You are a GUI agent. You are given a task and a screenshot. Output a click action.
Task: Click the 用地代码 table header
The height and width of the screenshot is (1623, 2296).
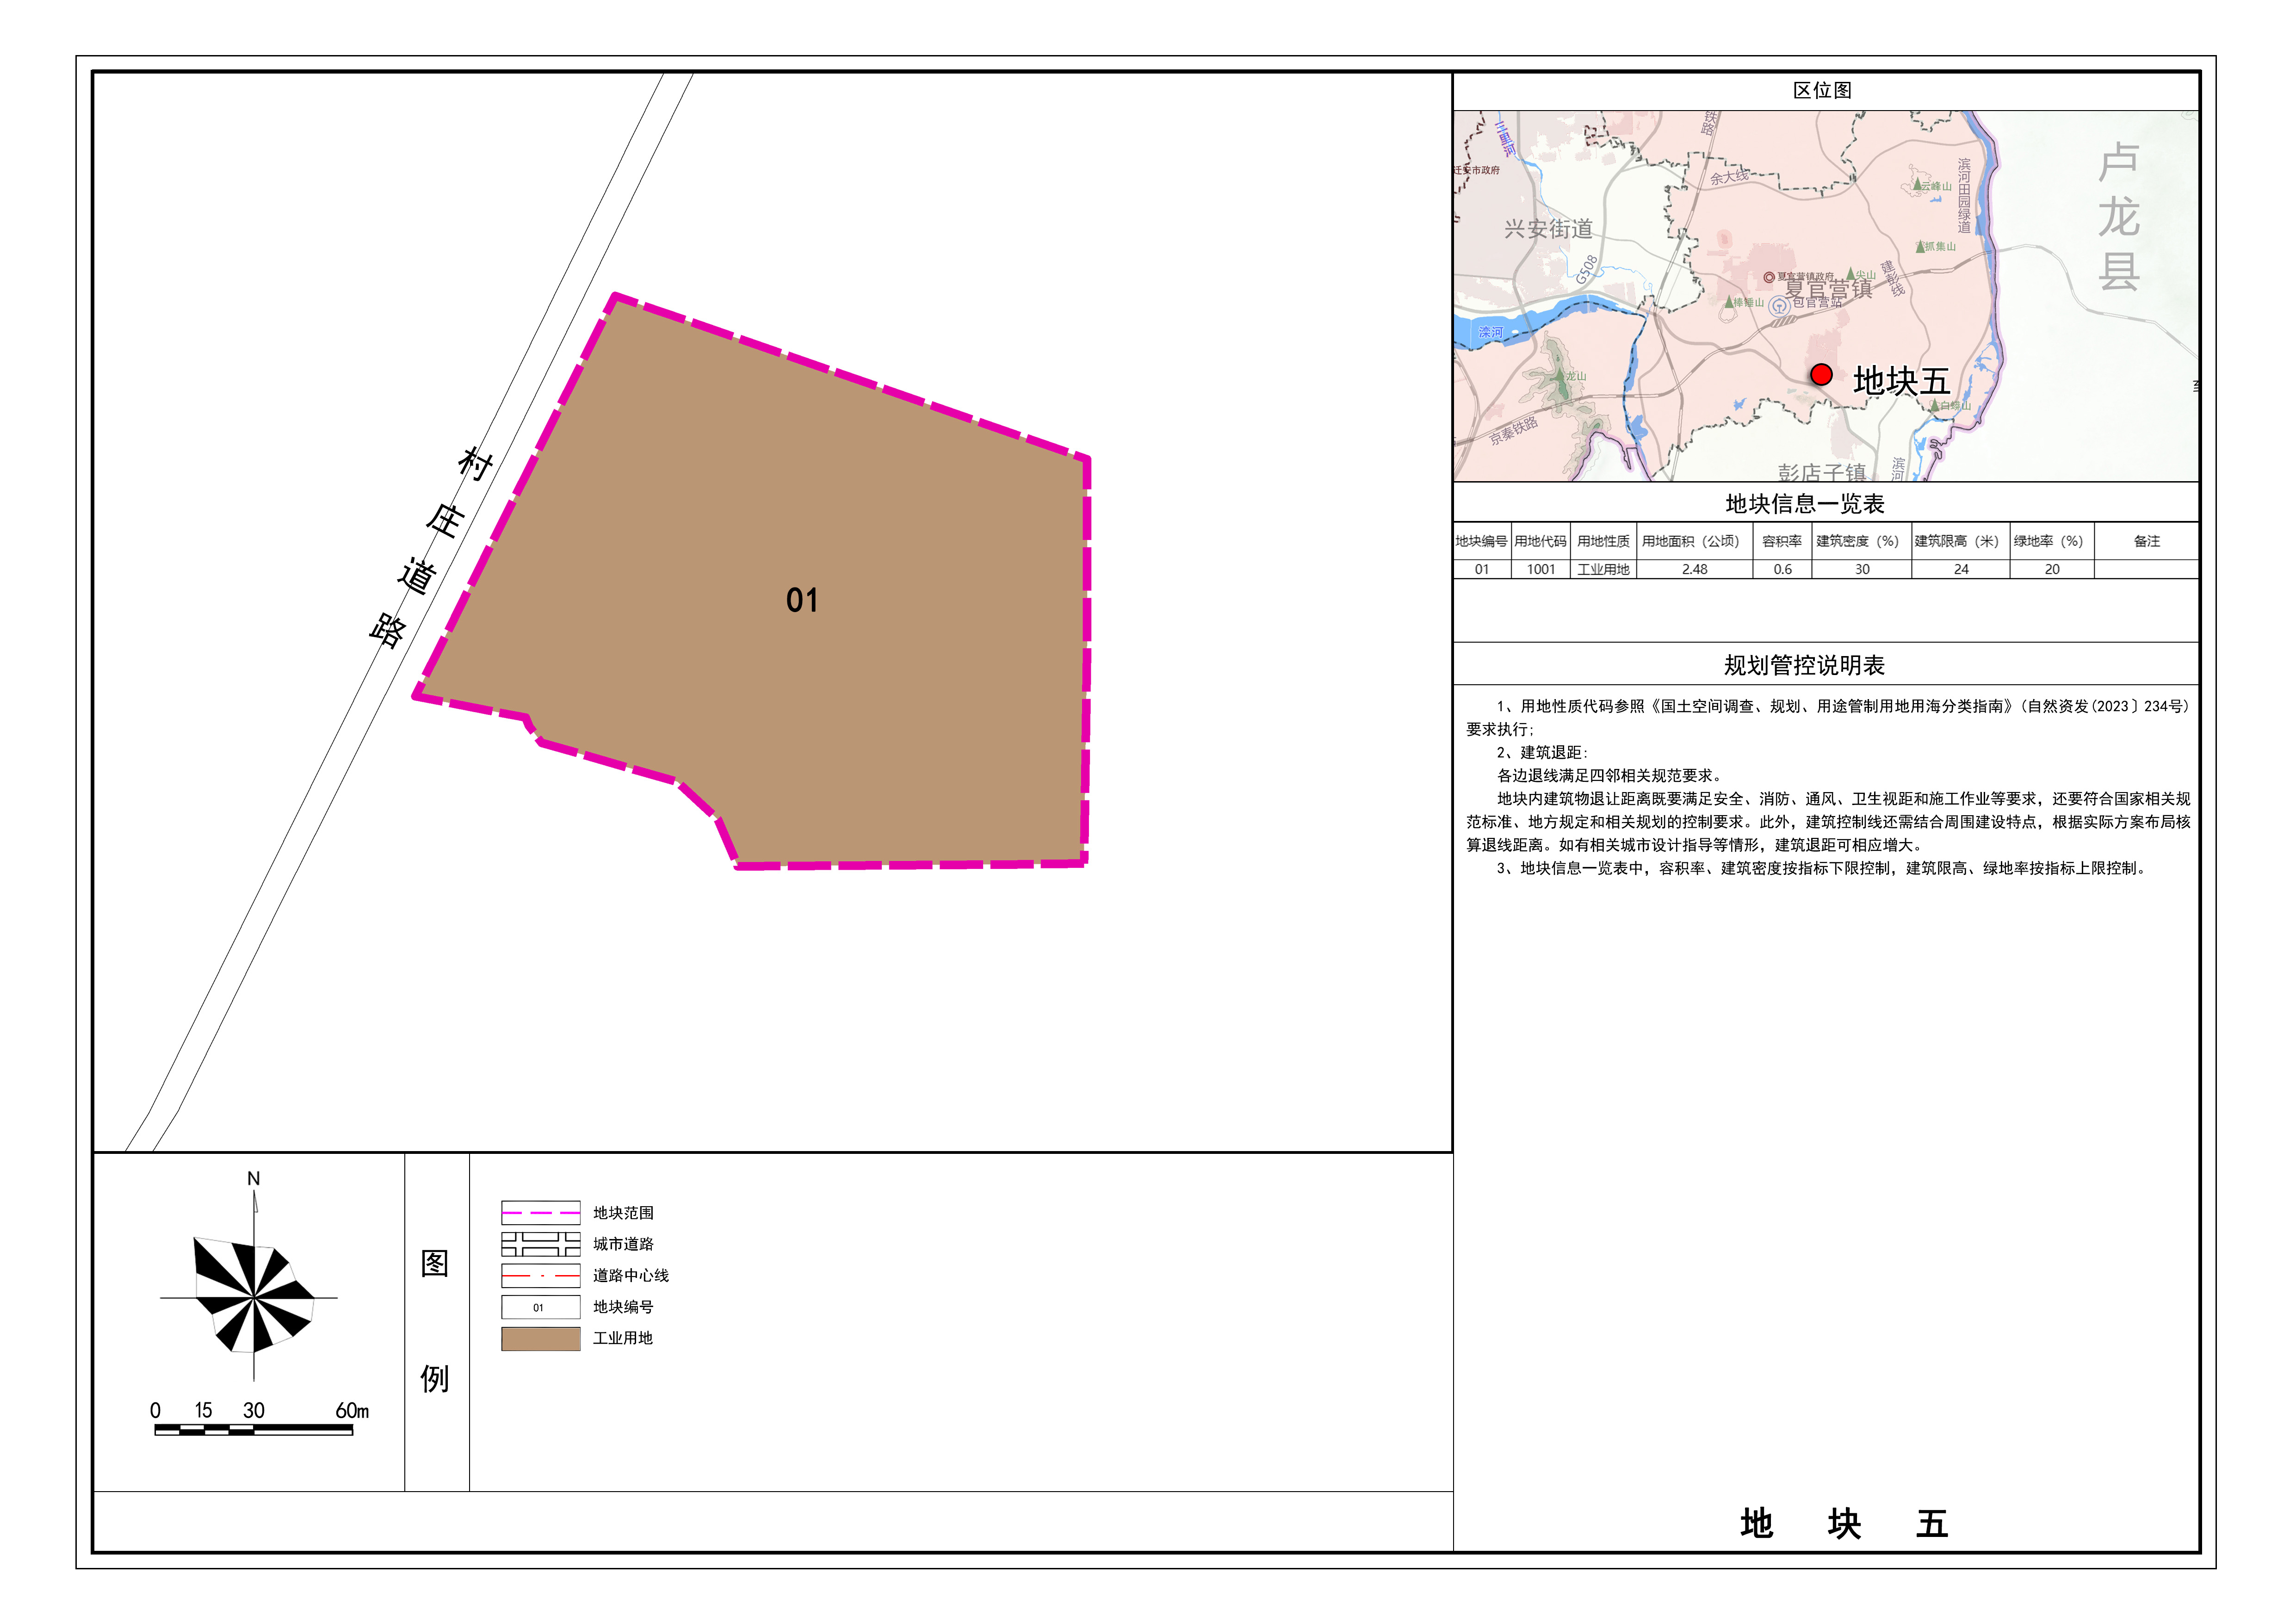[x=1540, y=541]
